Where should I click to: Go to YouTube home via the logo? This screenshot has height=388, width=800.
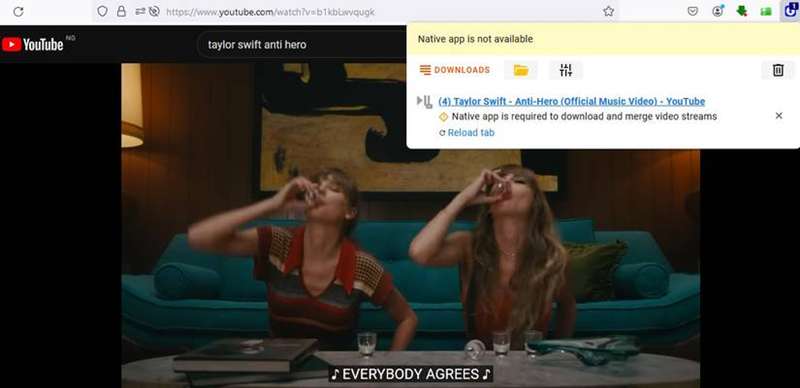tap(33, 44)
